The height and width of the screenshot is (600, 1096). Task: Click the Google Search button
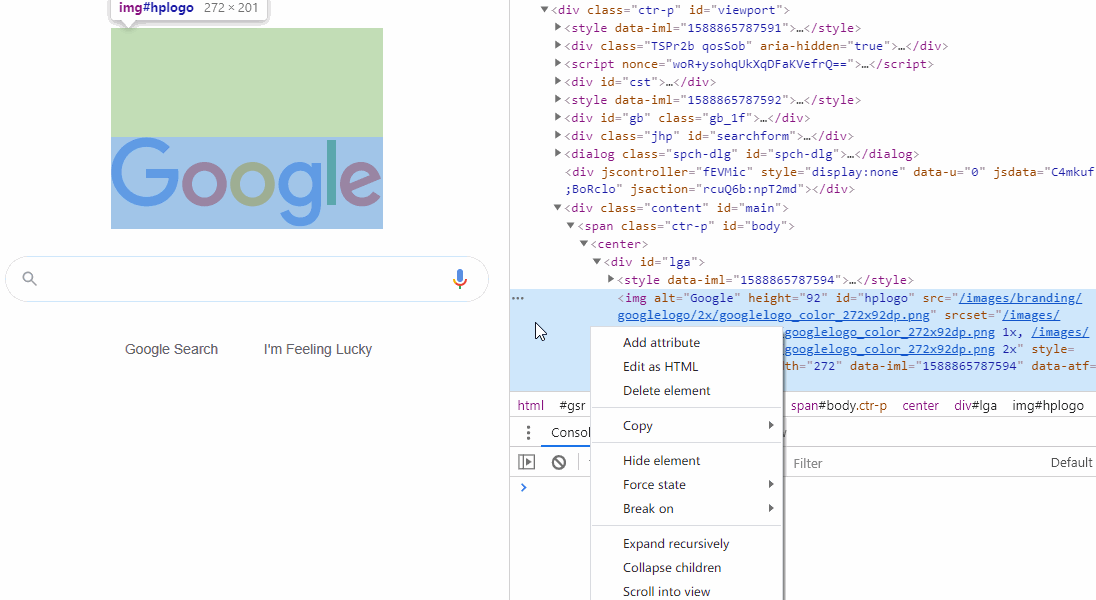(x=171, y=349)
